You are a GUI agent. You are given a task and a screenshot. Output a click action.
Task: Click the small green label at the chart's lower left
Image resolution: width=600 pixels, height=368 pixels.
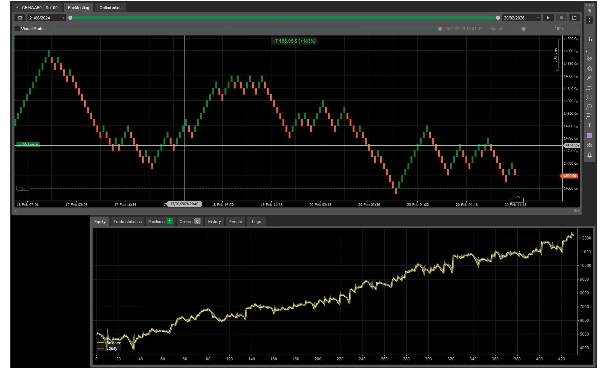pyautogui.click(x=22, y=188)
